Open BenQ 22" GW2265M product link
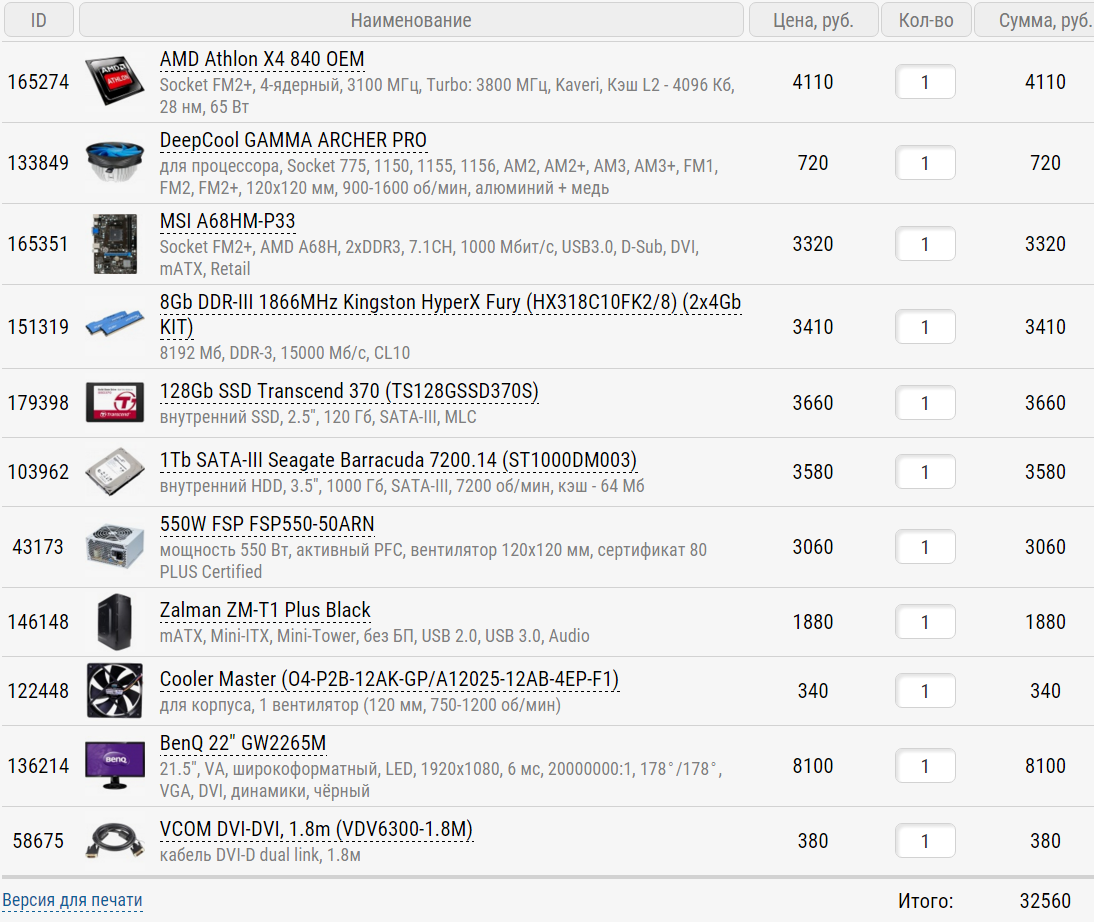Screen dimensions: 1094x922 pos(243,743)
